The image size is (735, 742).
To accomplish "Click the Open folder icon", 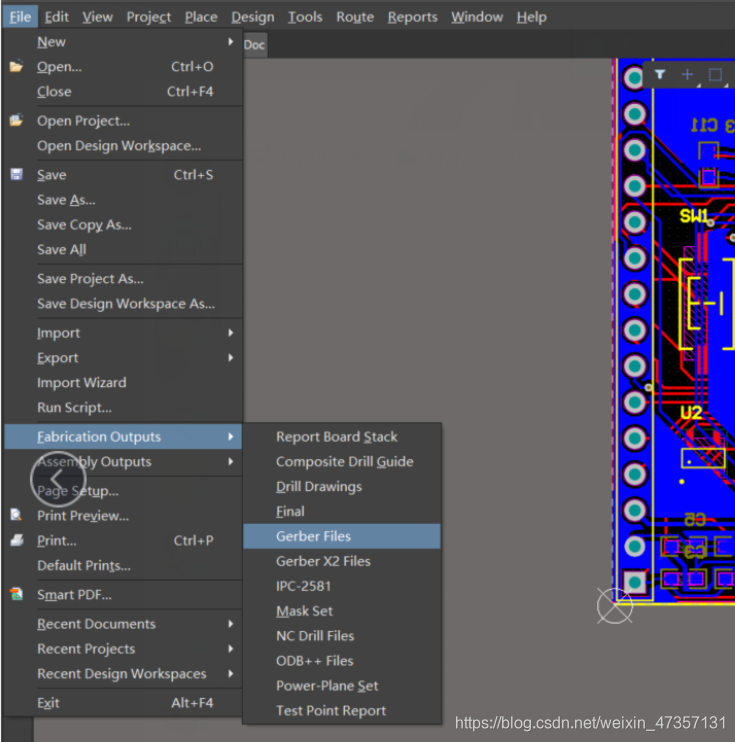I will (x=16, y=67).
